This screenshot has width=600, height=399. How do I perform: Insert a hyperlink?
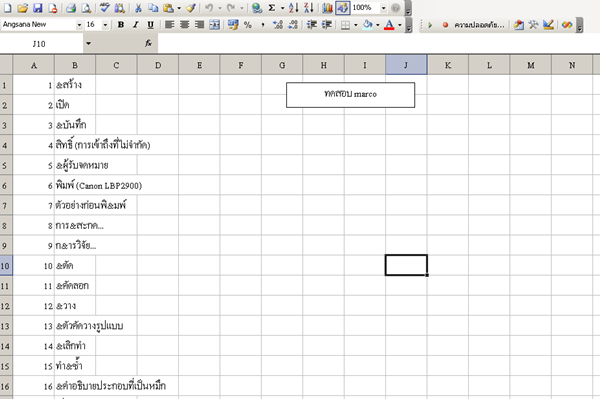pos(257,8)
